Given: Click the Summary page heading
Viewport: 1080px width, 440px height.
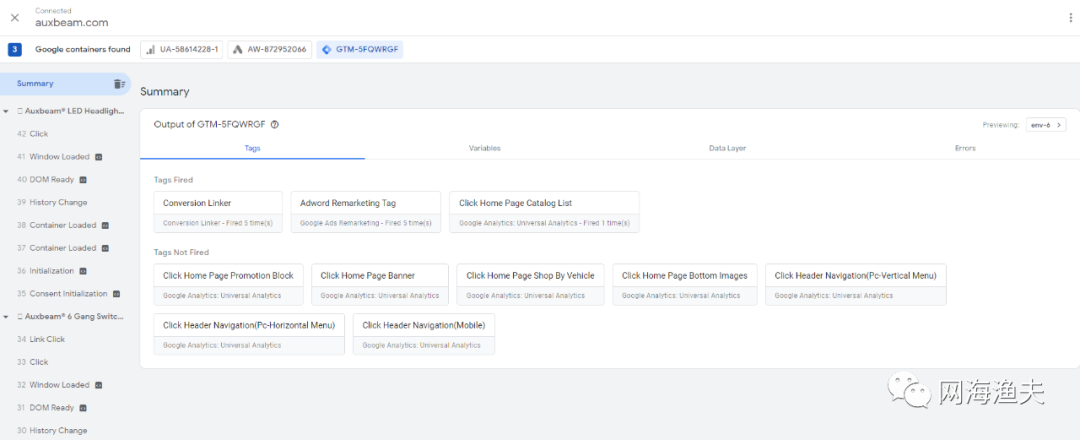Looking at the screenshot, I should pyautogui.click(x=165, y=92).
